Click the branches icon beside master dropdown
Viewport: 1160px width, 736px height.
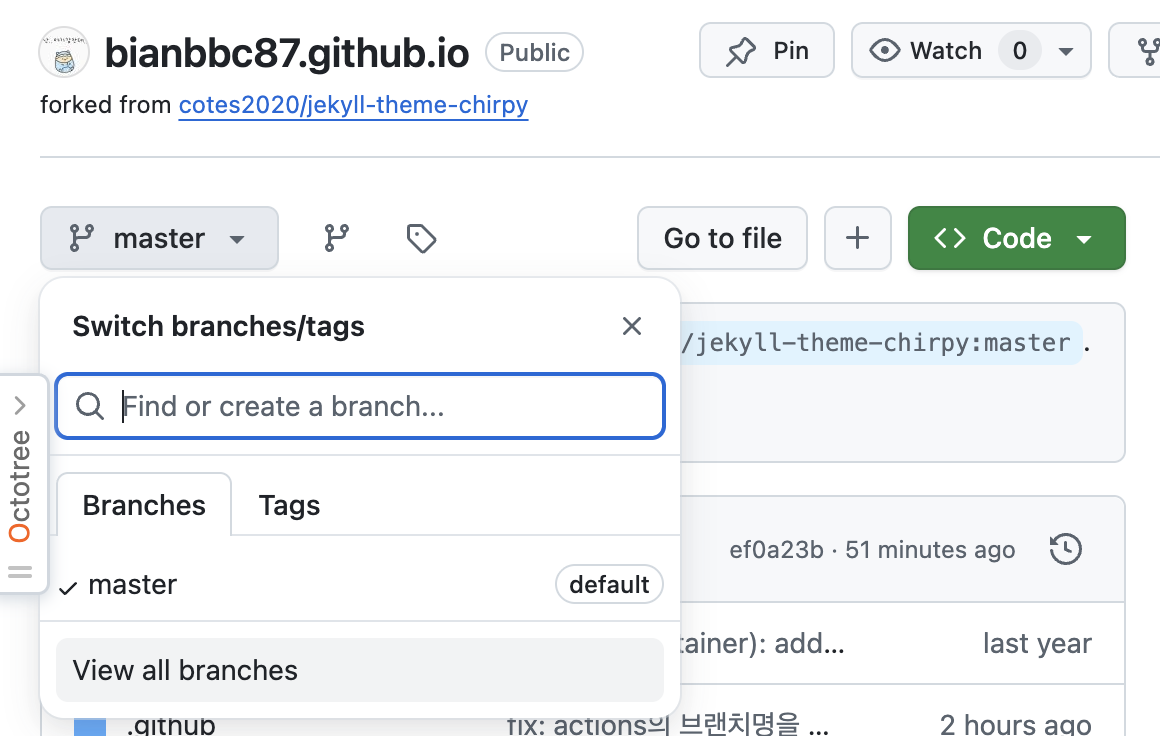point(337,238)
